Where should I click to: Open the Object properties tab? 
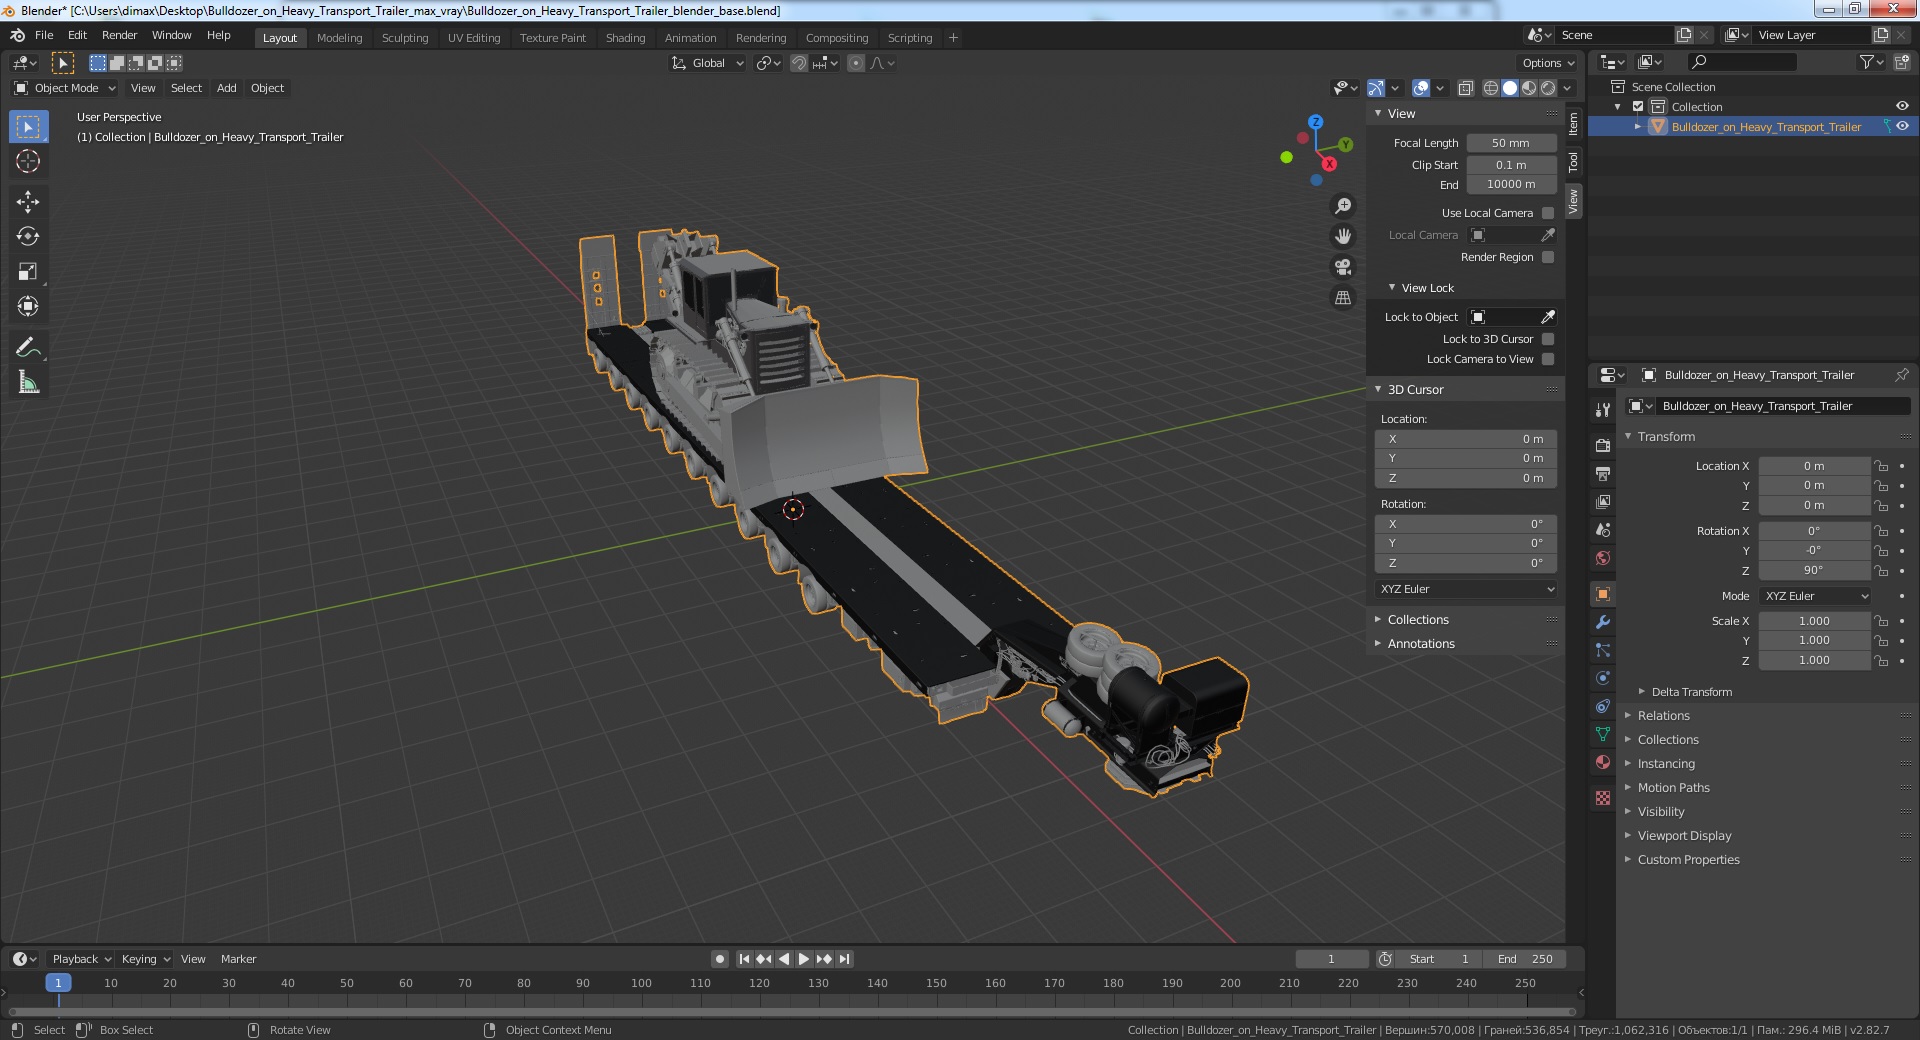[1603, 594]
